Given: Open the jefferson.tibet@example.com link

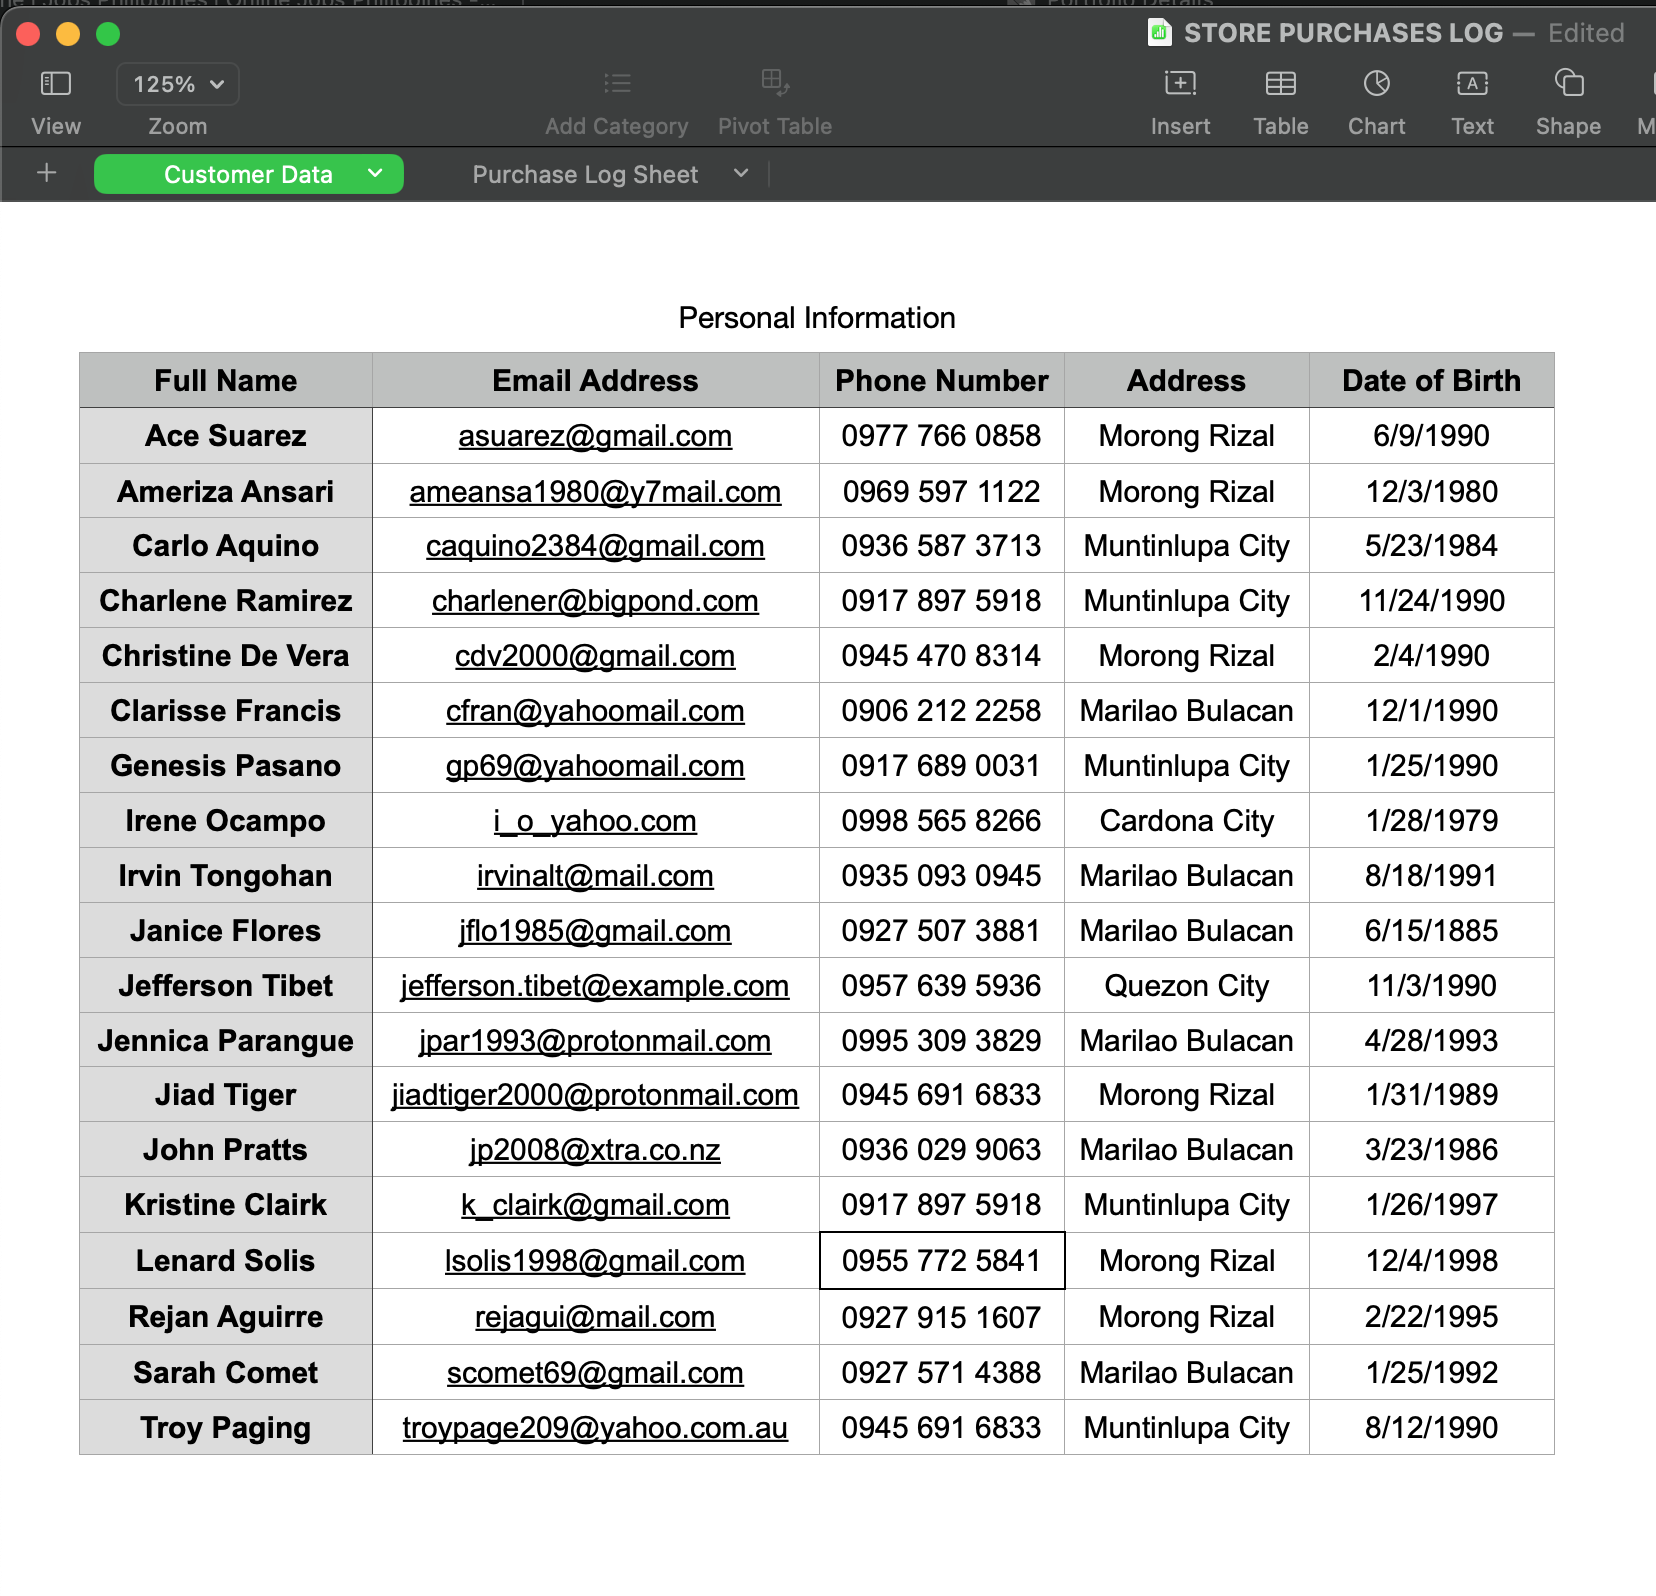Looking at the screenshot, I should (x=595, y=986).
